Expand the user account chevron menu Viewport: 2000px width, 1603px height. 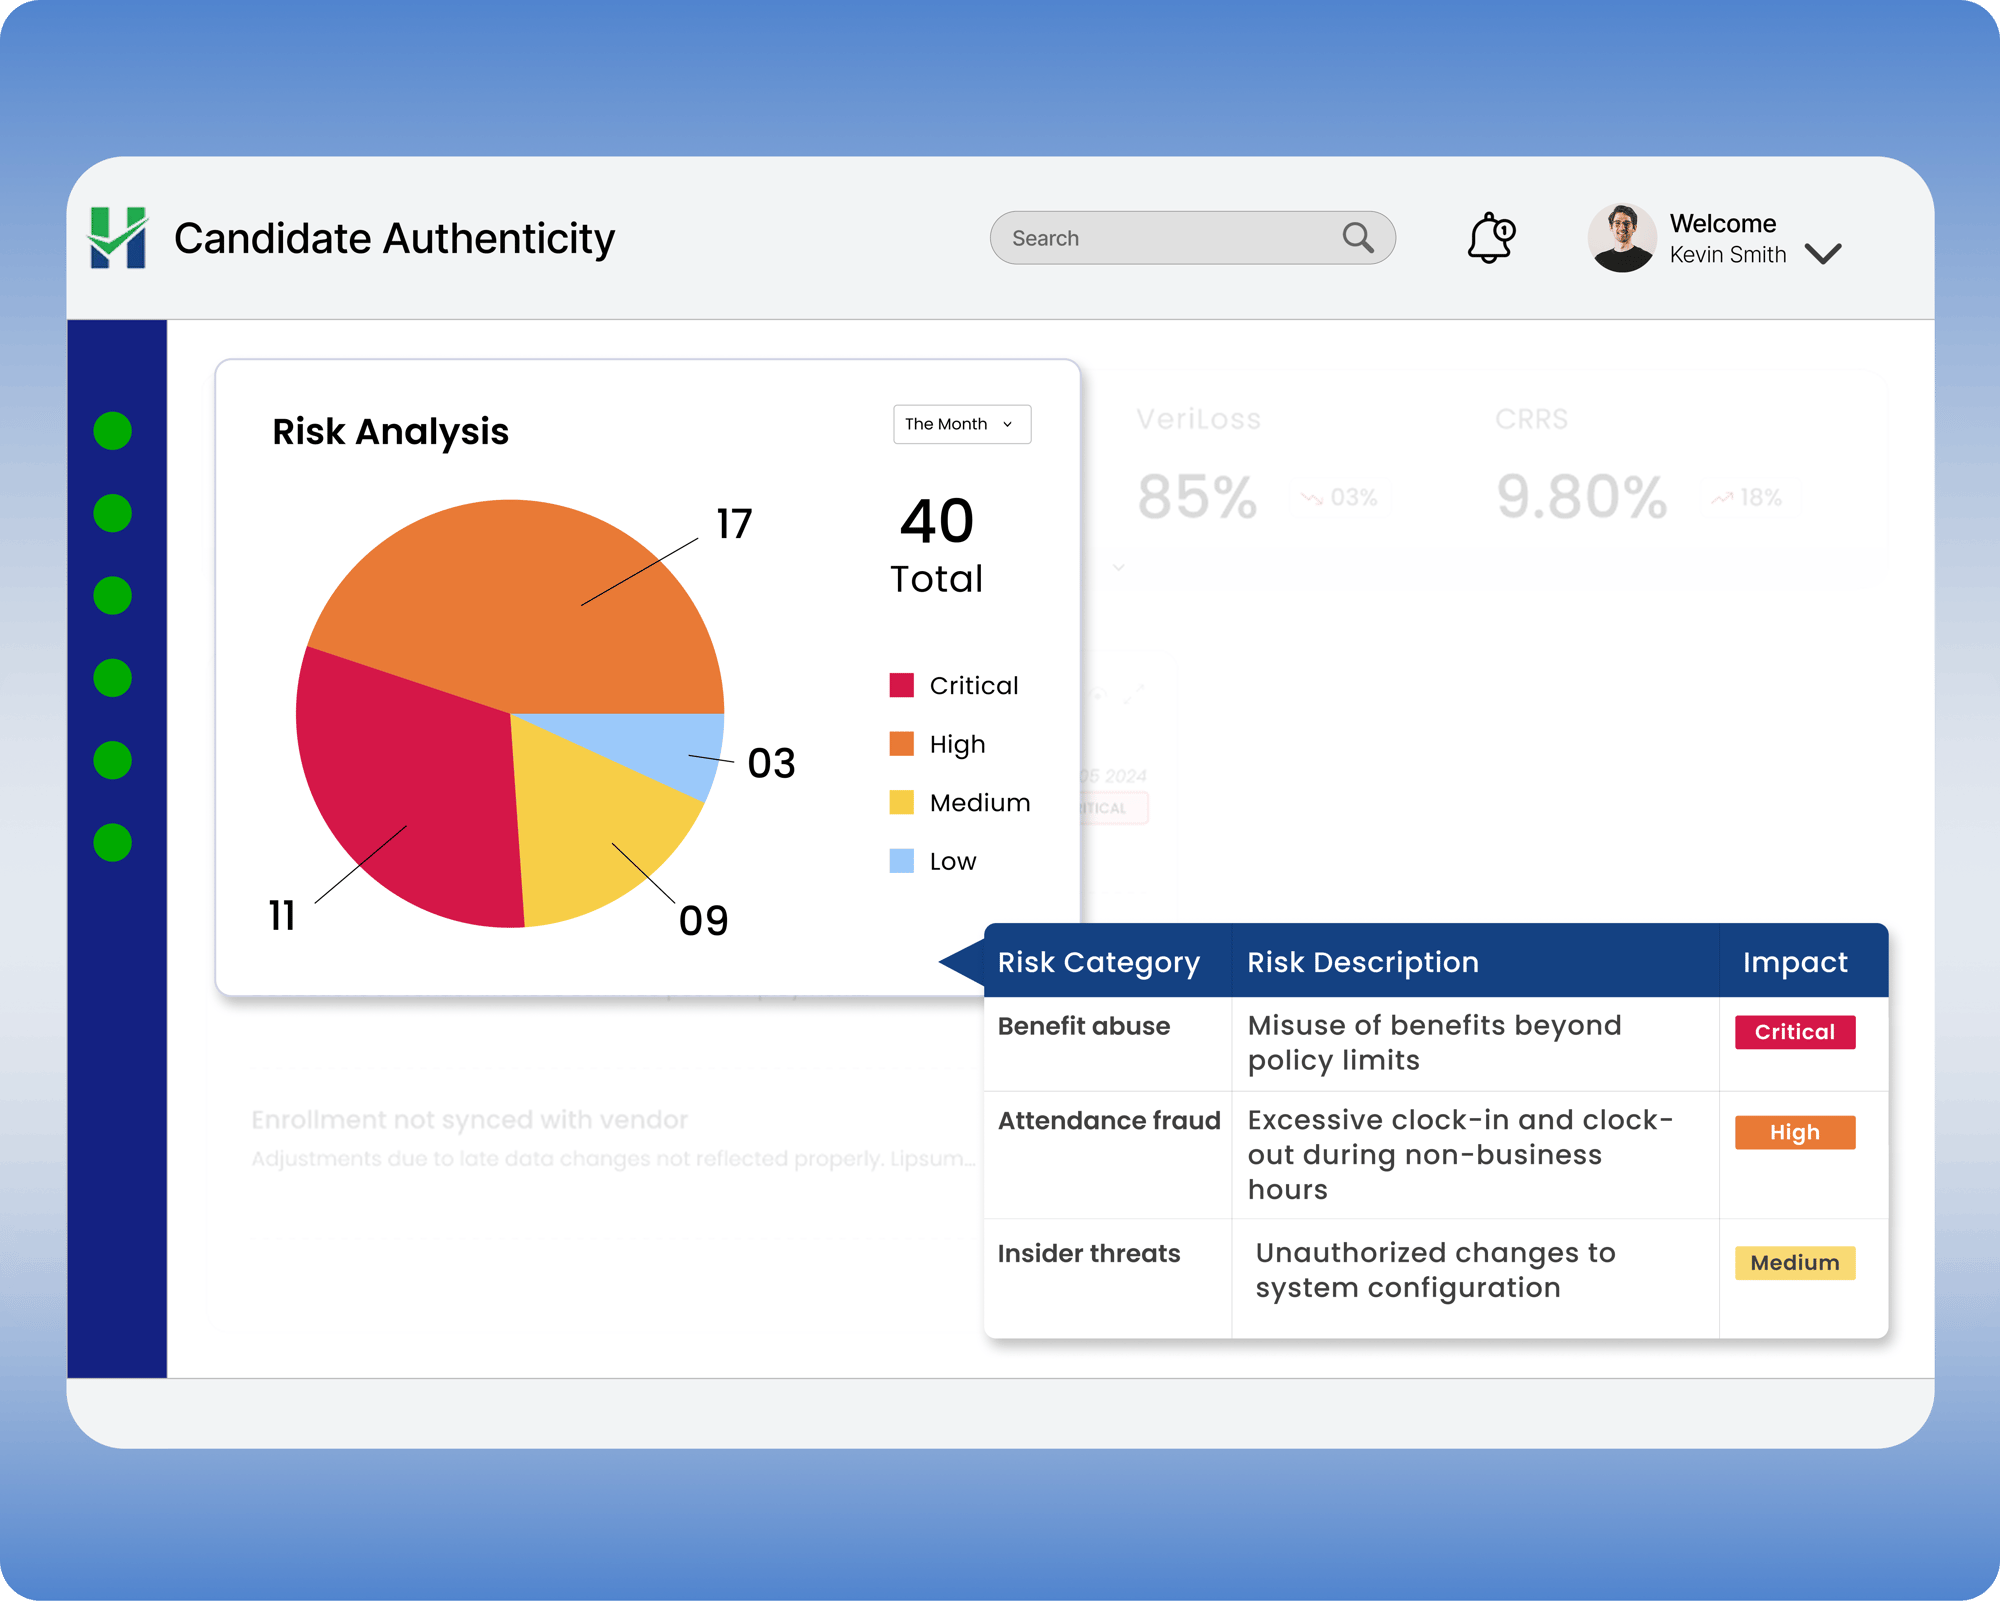[x=1823, y=254]
